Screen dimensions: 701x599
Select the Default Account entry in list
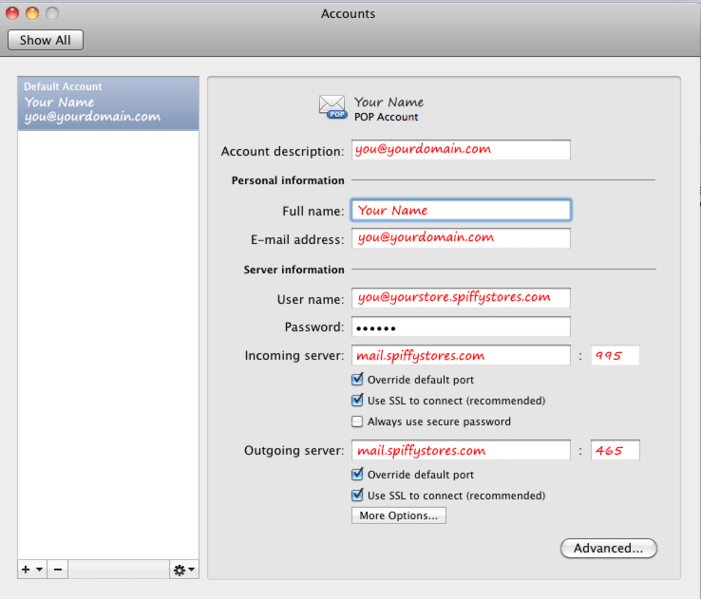[x=108, y=103]
